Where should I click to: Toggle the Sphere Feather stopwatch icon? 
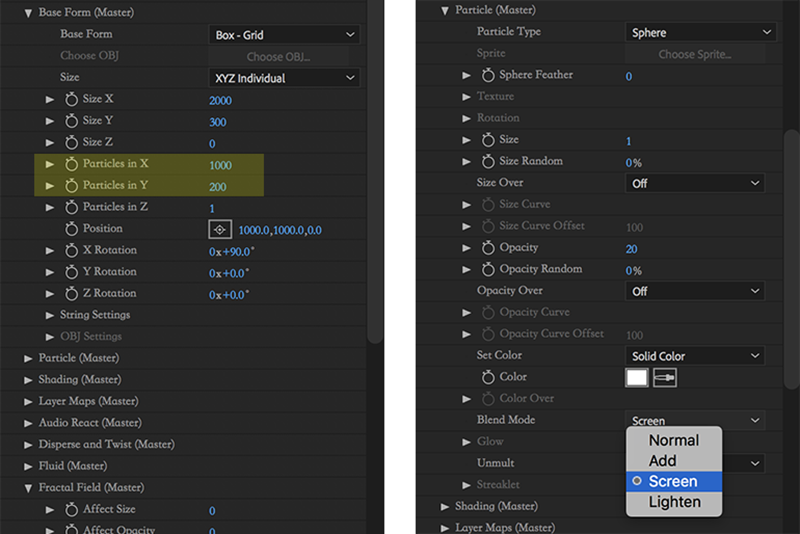(x=489, y=76)
